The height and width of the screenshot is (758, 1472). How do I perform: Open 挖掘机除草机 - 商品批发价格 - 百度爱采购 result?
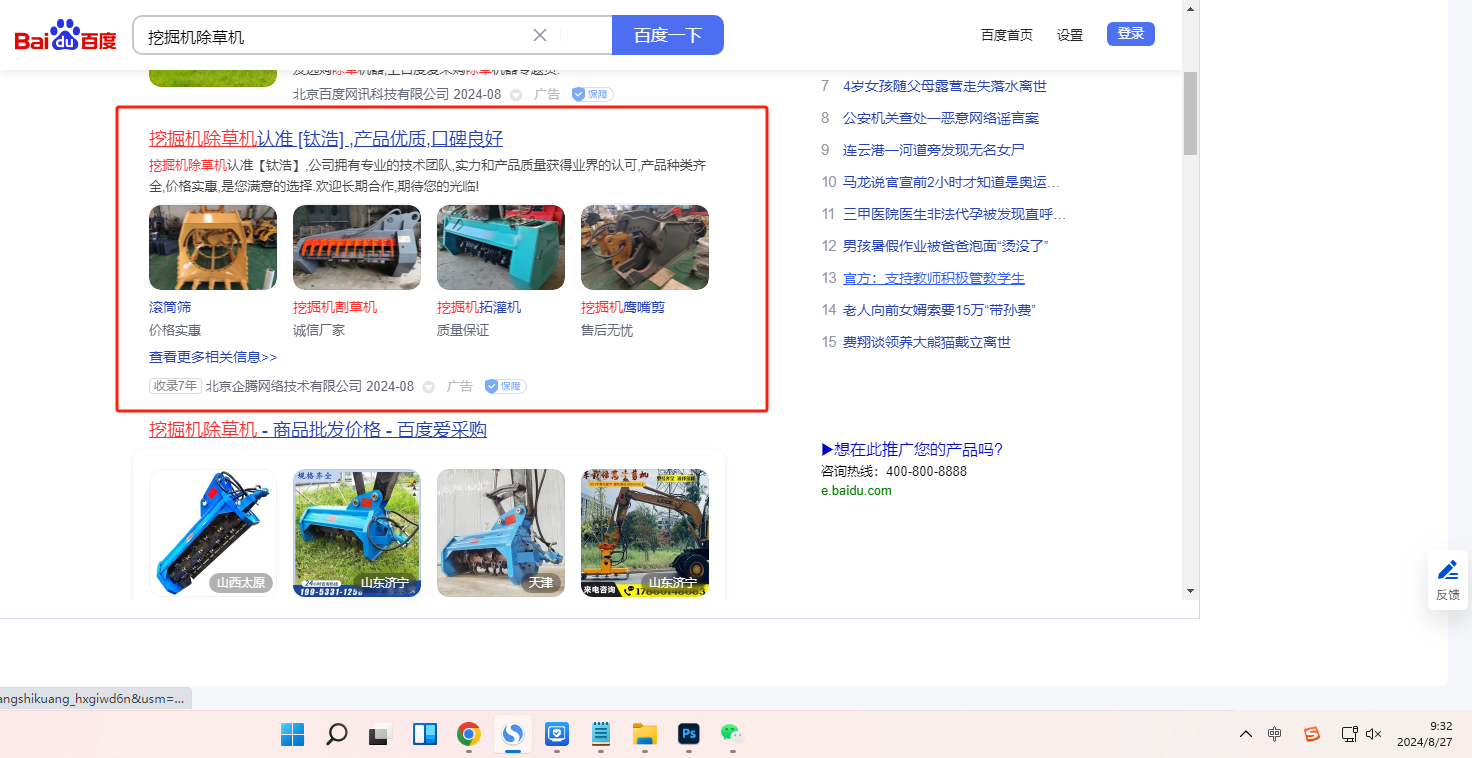(318, 430)
